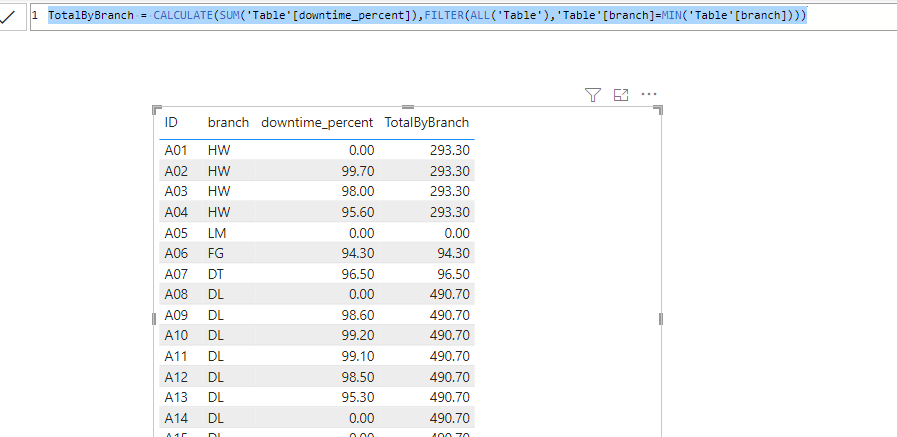The image size is (897, 437).
Task: Open Focus mode on the table visual
Action: pyautogui.click(x=621, y=95)
